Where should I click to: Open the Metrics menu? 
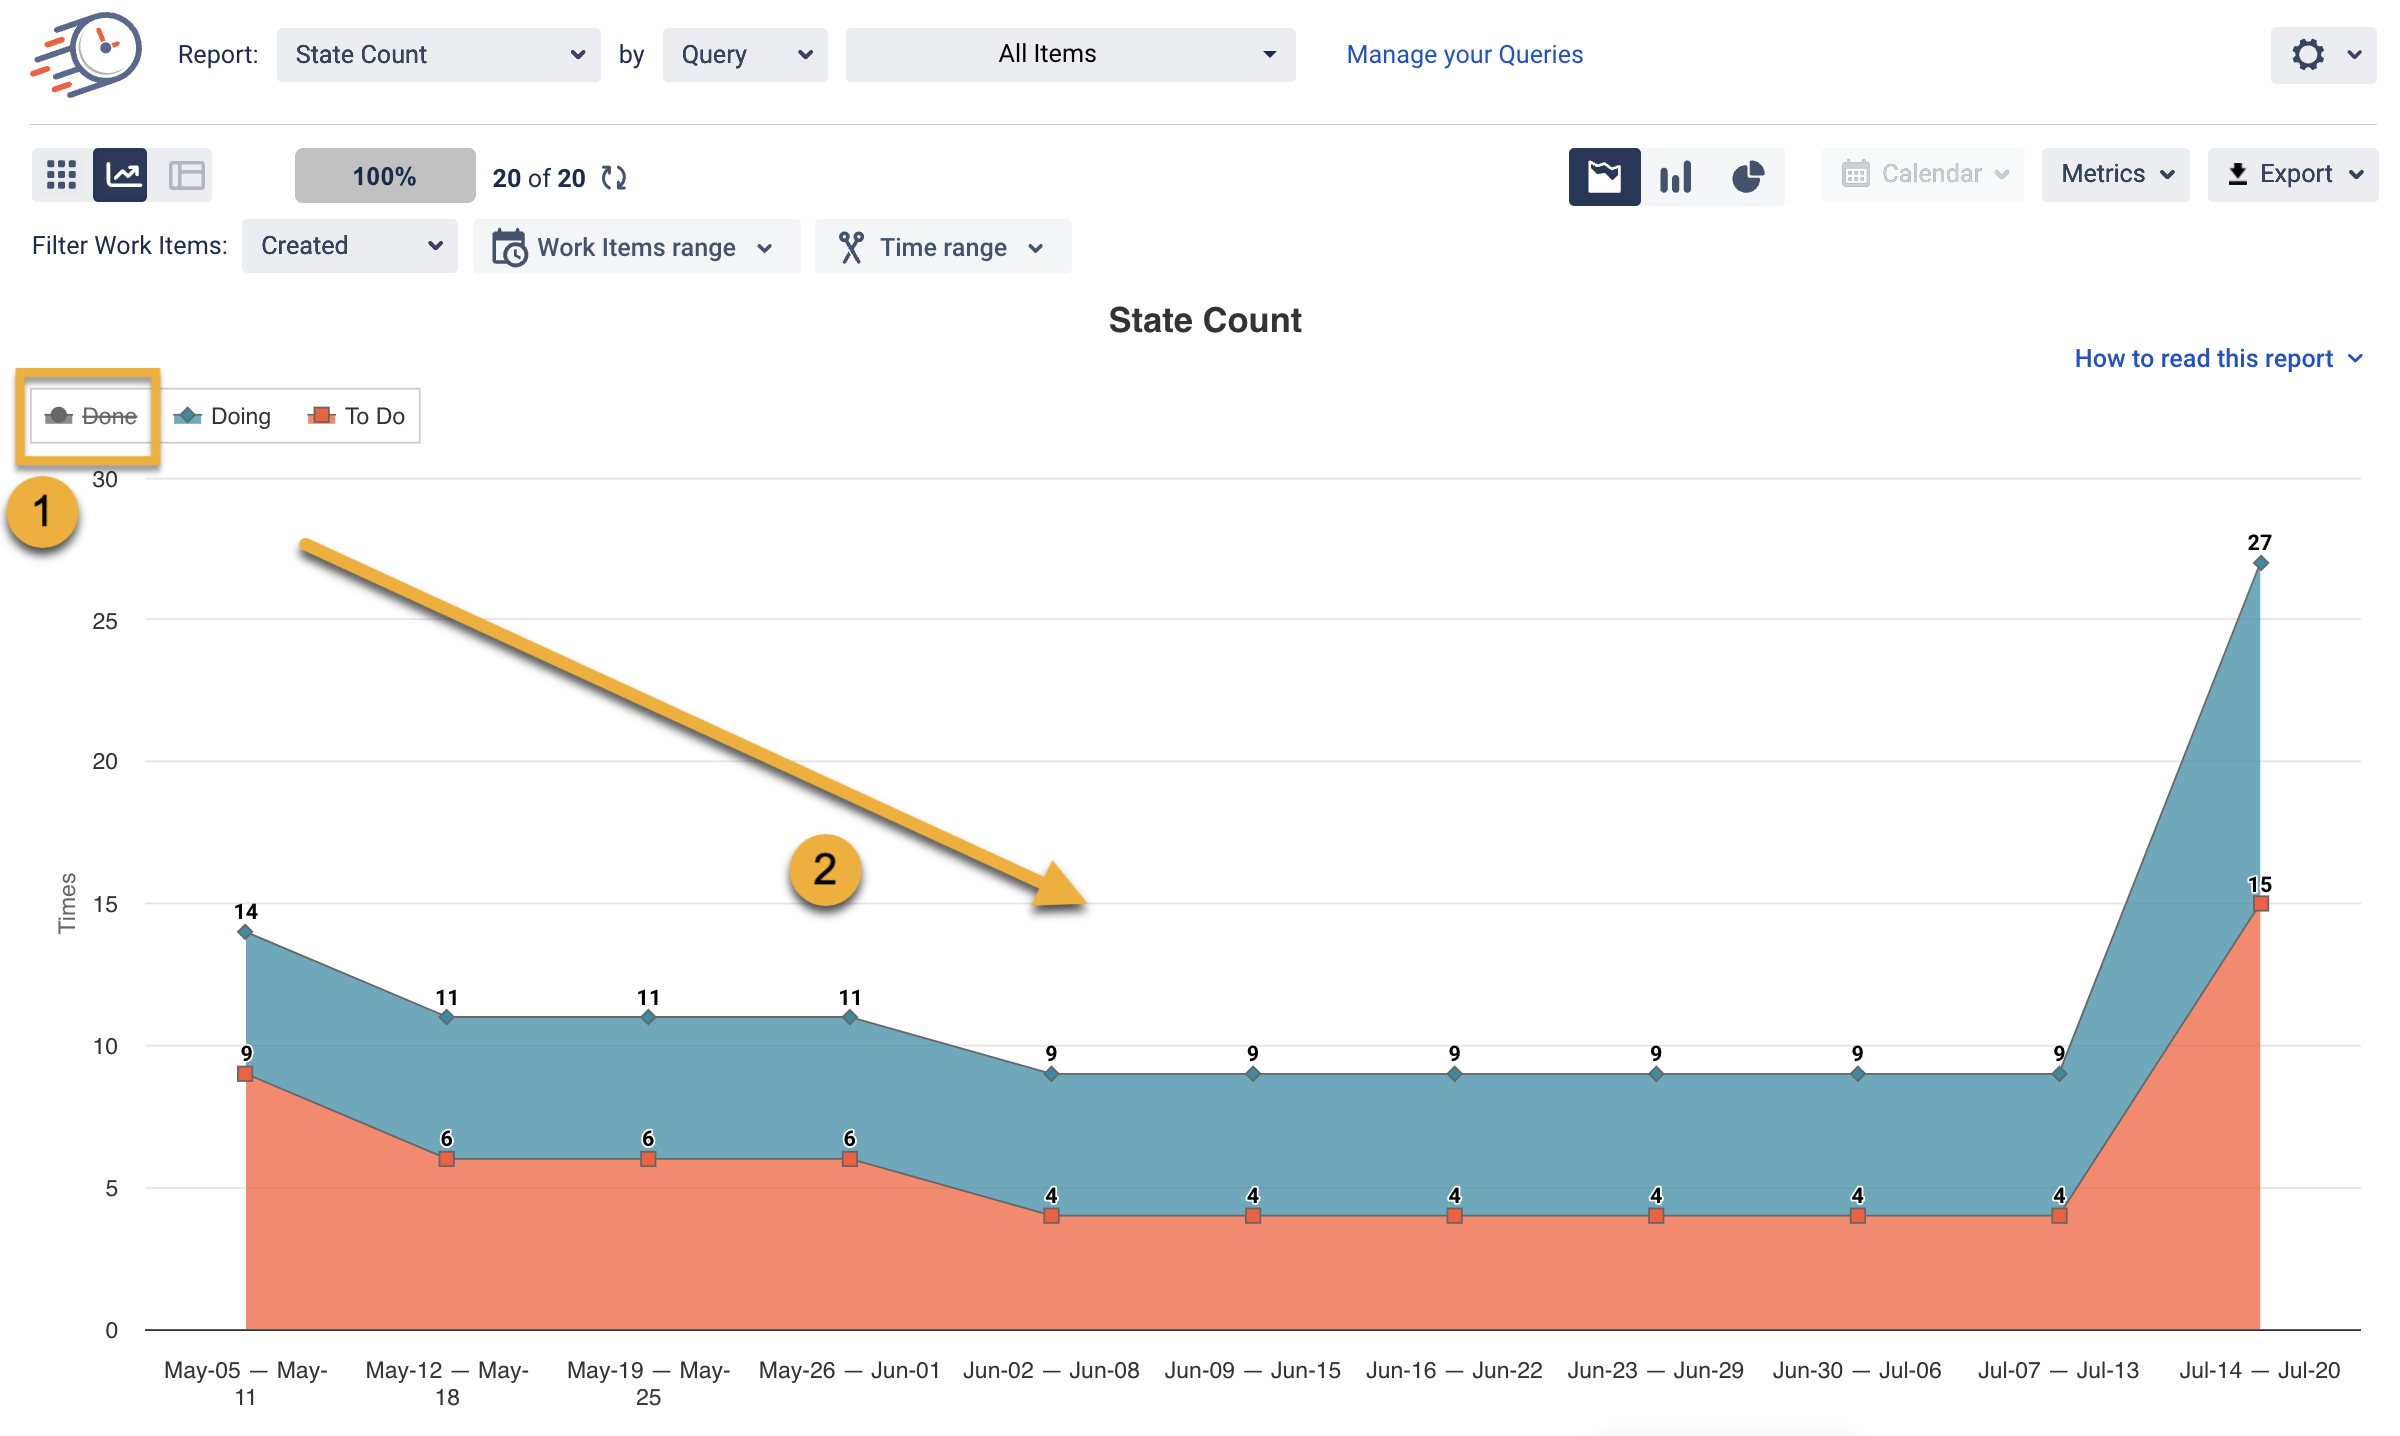(x=2115, y=174)
